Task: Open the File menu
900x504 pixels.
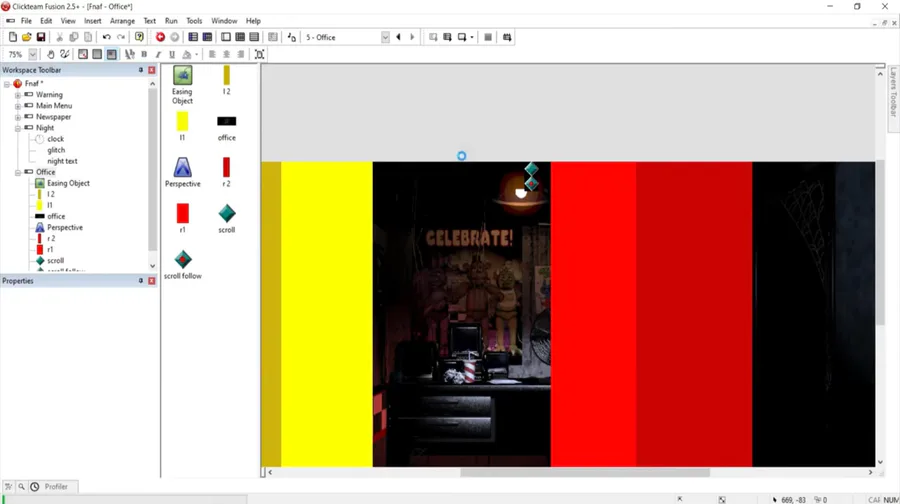Action: (26, 21)
